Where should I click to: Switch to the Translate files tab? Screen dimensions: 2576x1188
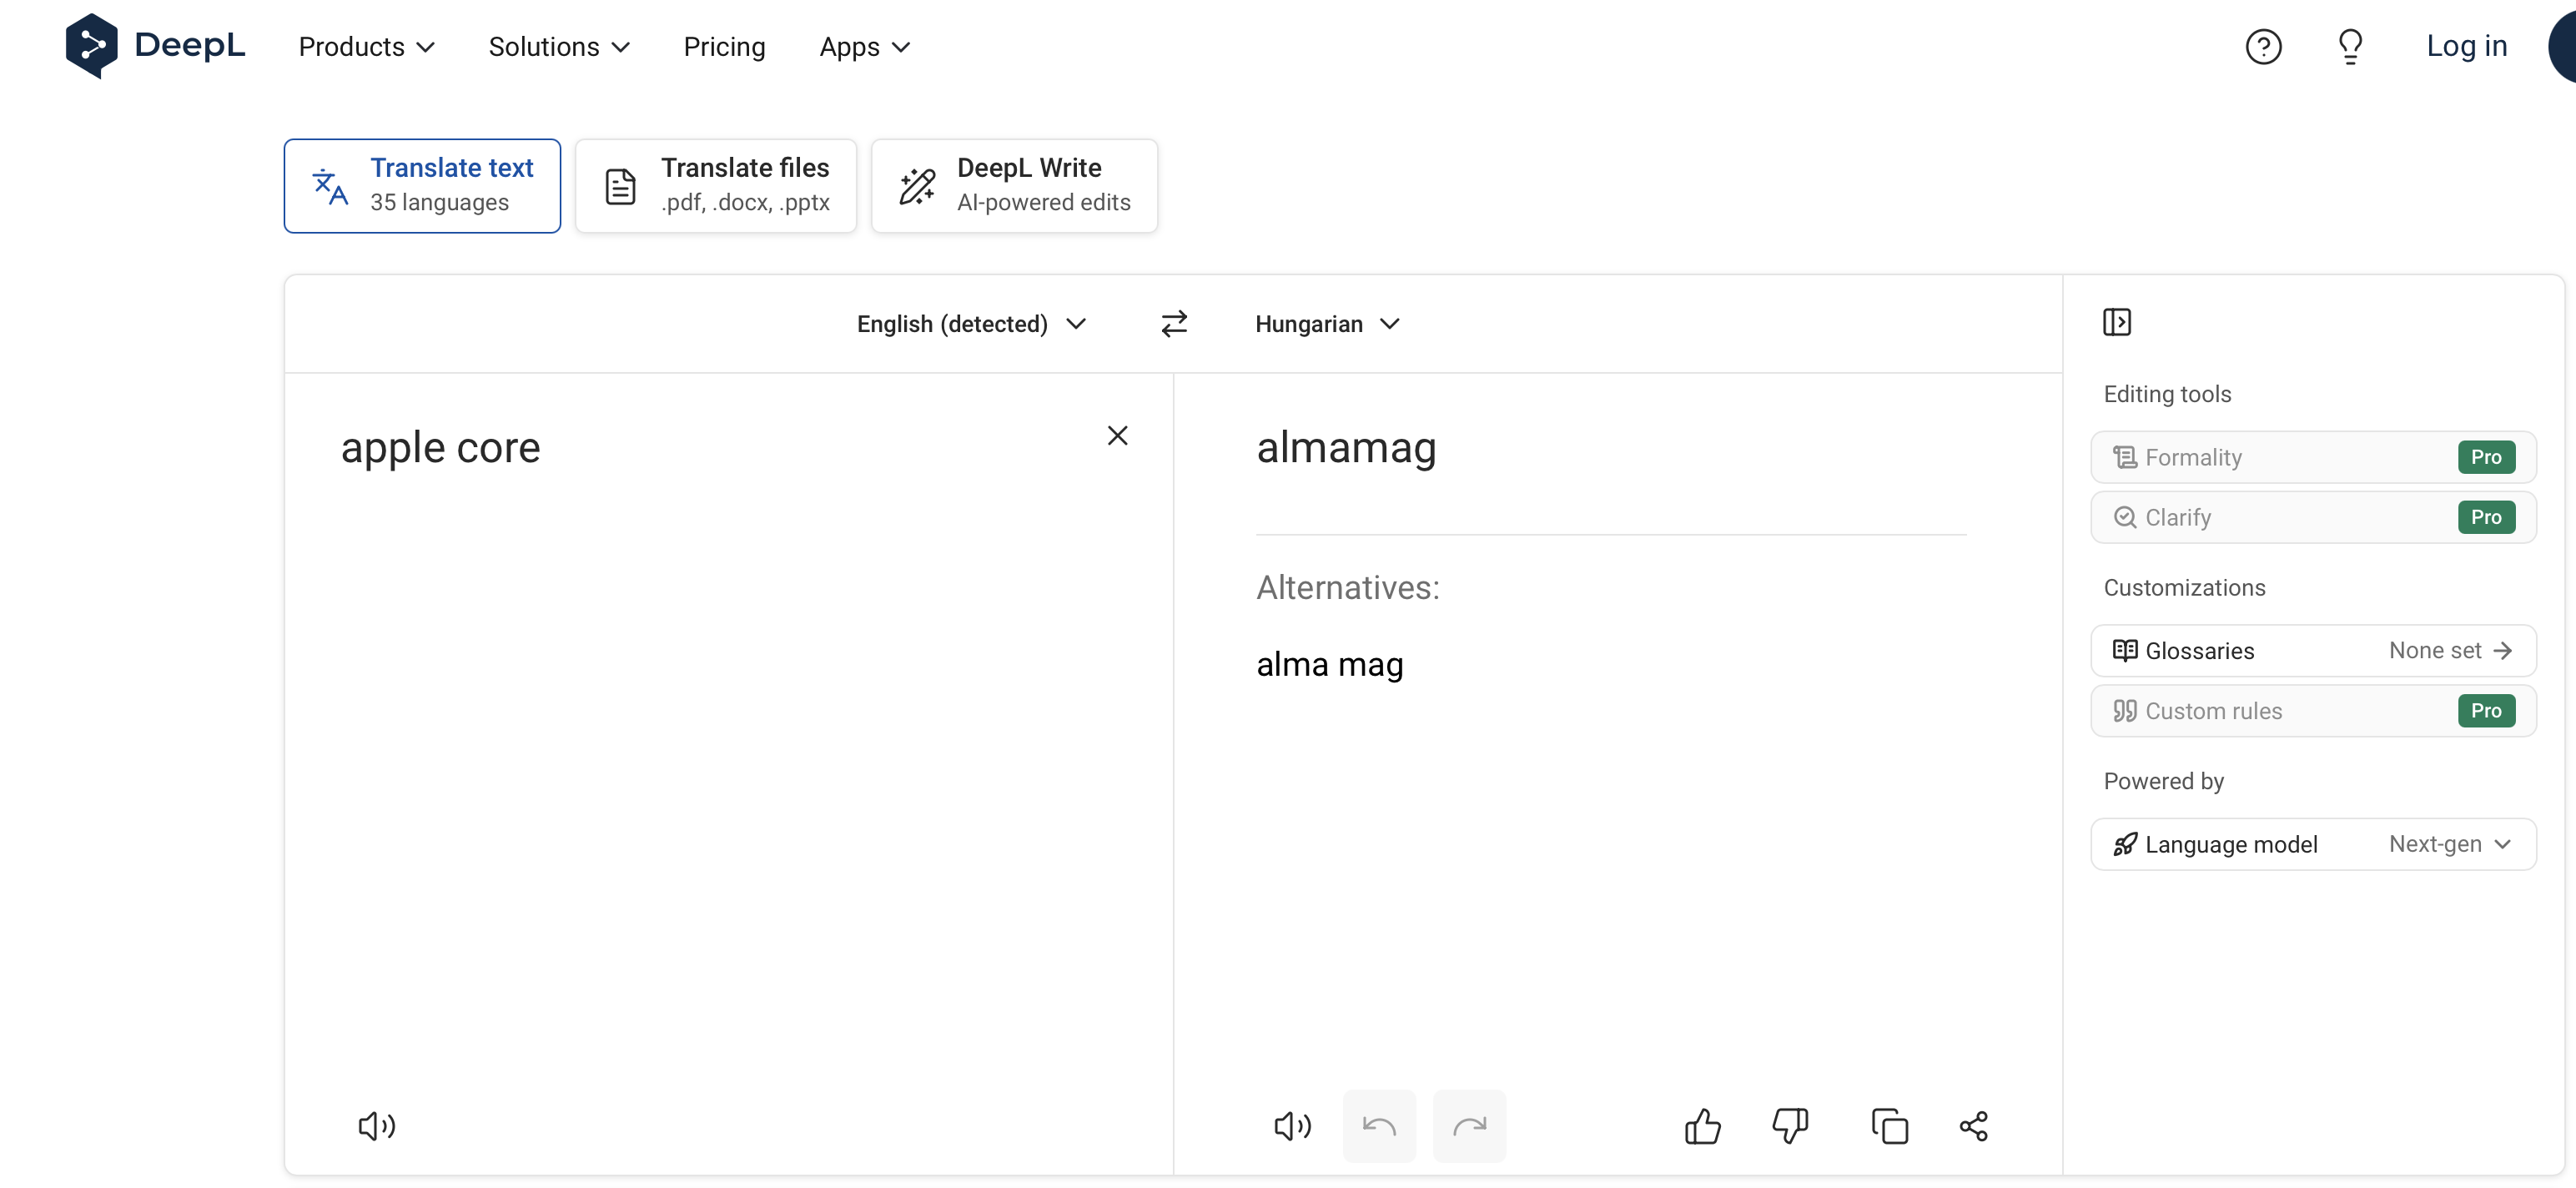point(716,186)
